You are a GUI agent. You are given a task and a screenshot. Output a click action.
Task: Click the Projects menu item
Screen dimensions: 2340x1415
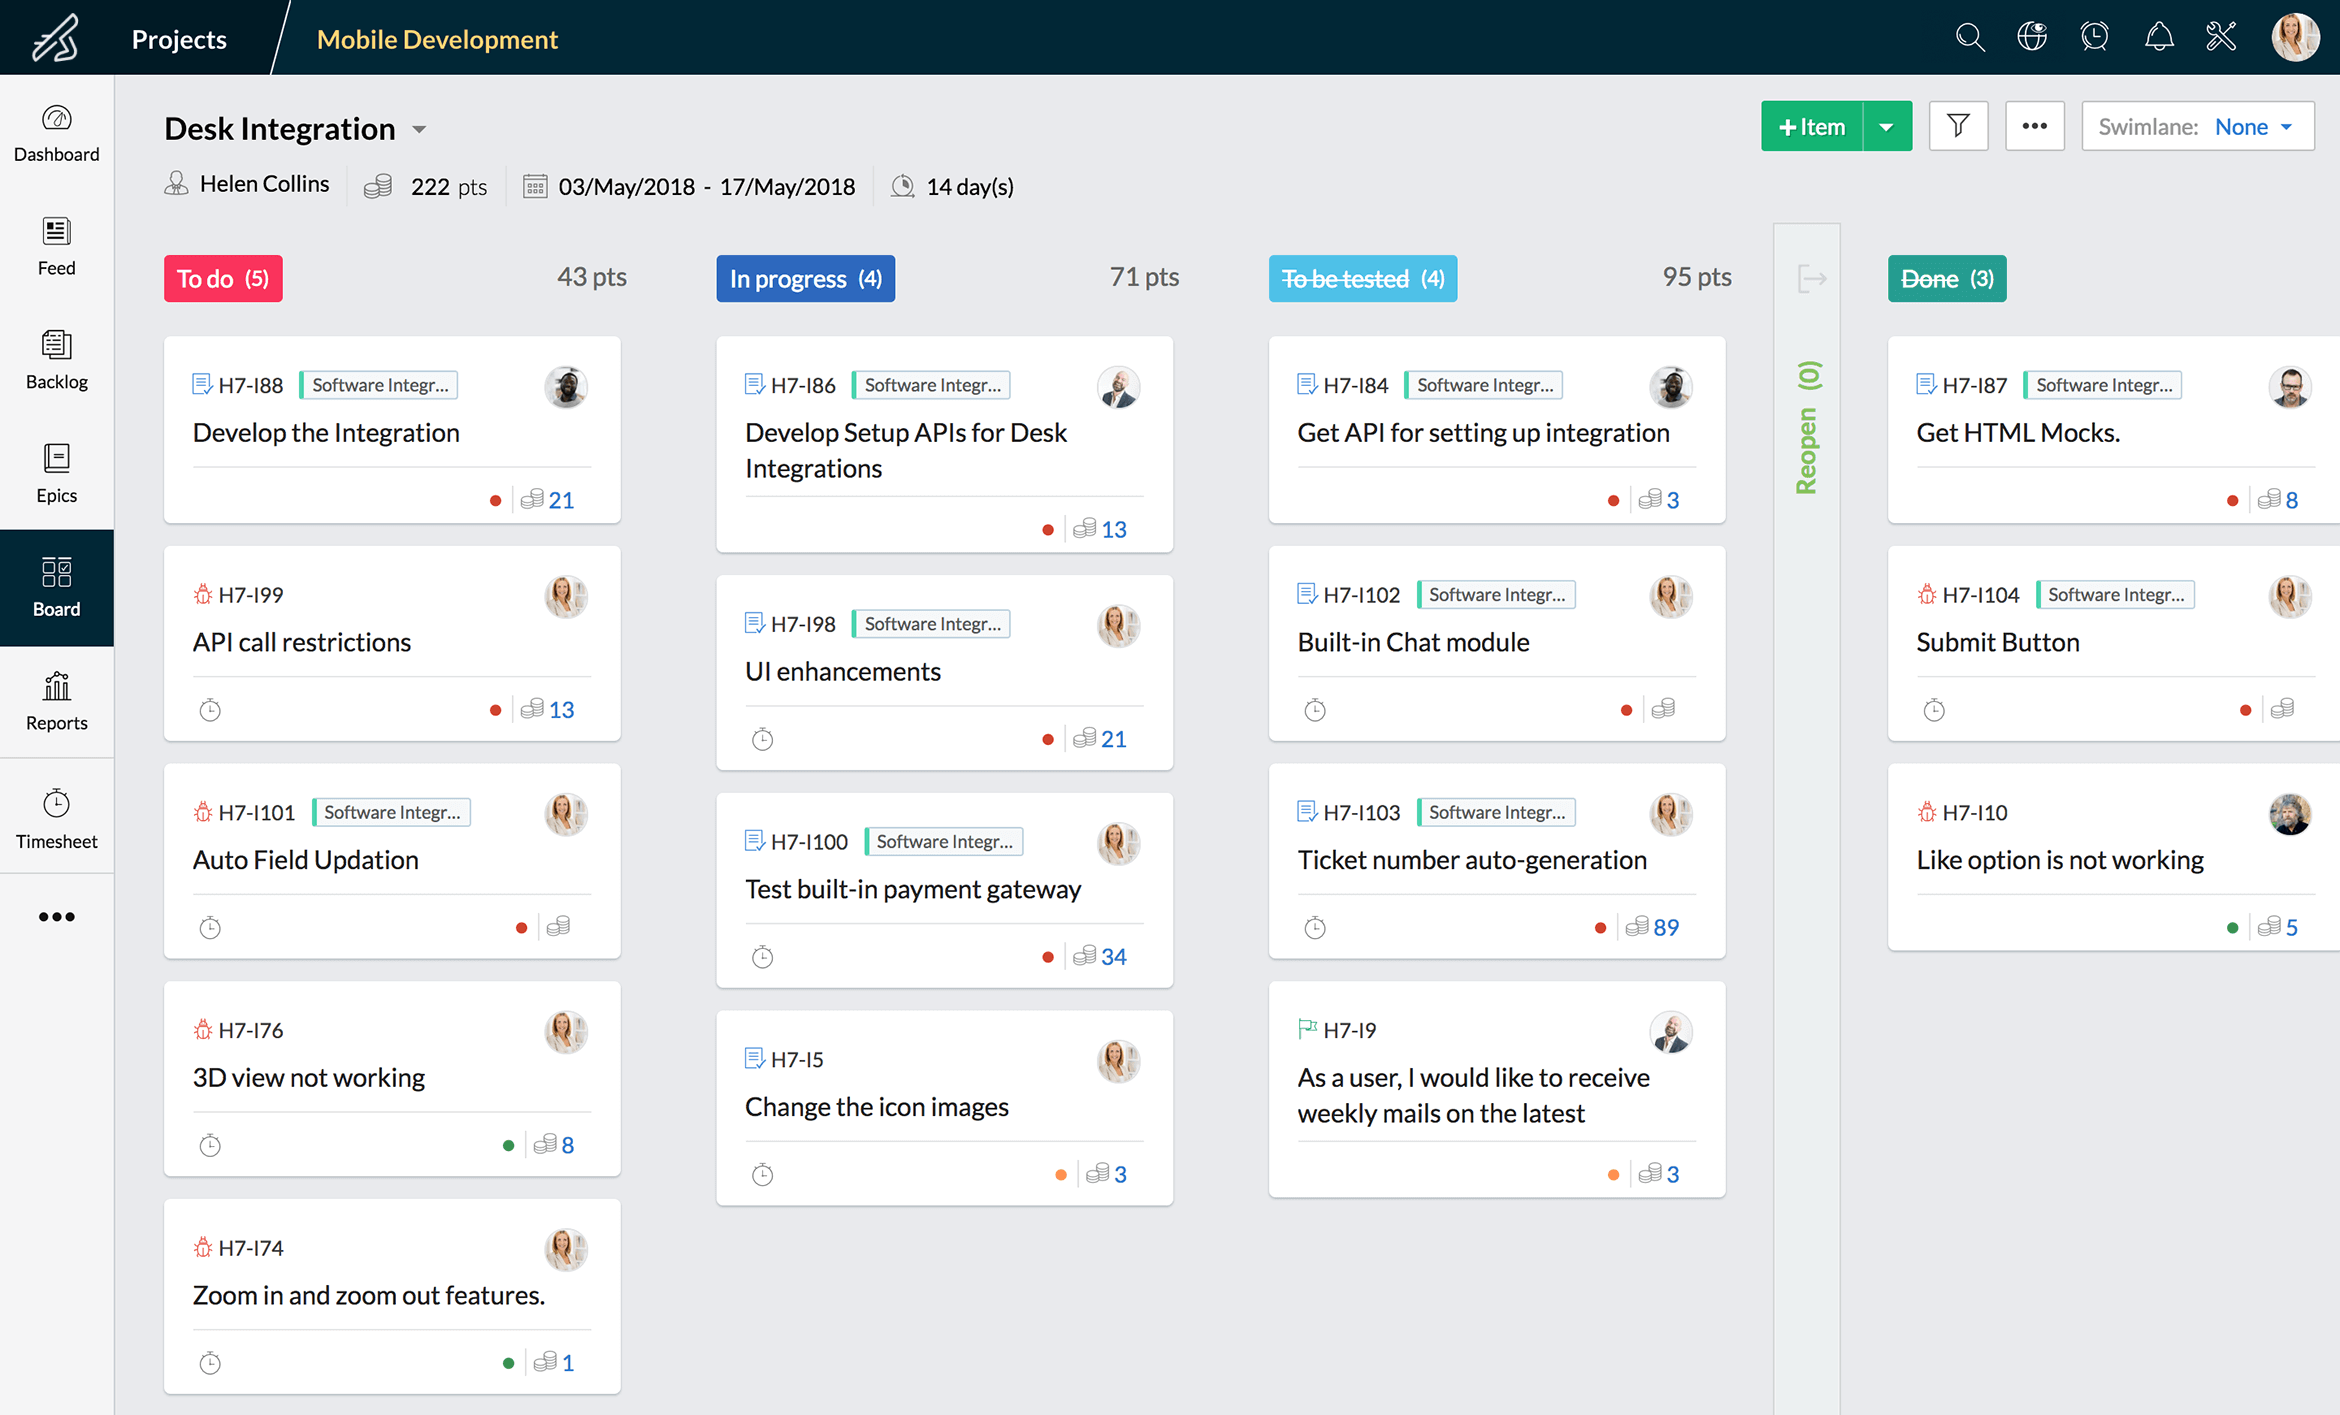(181, 37)
